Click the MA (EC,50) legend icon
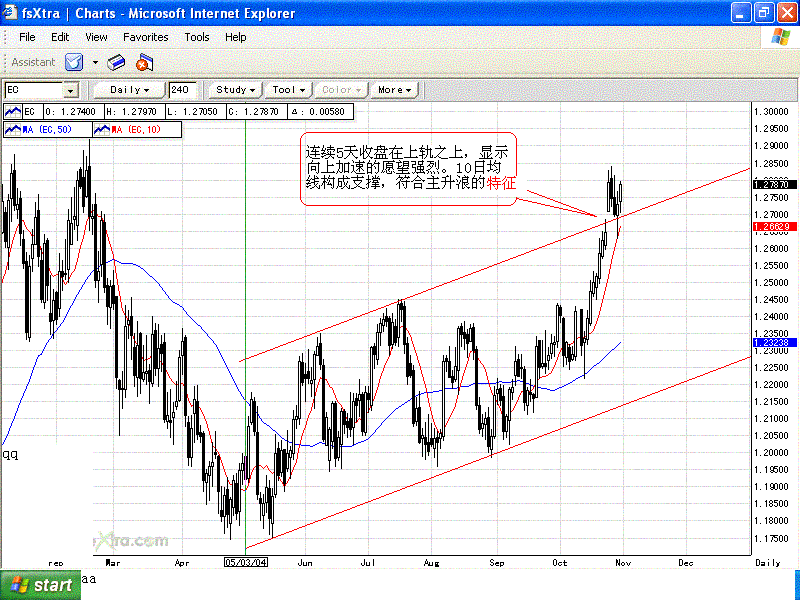This screenshot has width=800, height=600. click(13, 129)
